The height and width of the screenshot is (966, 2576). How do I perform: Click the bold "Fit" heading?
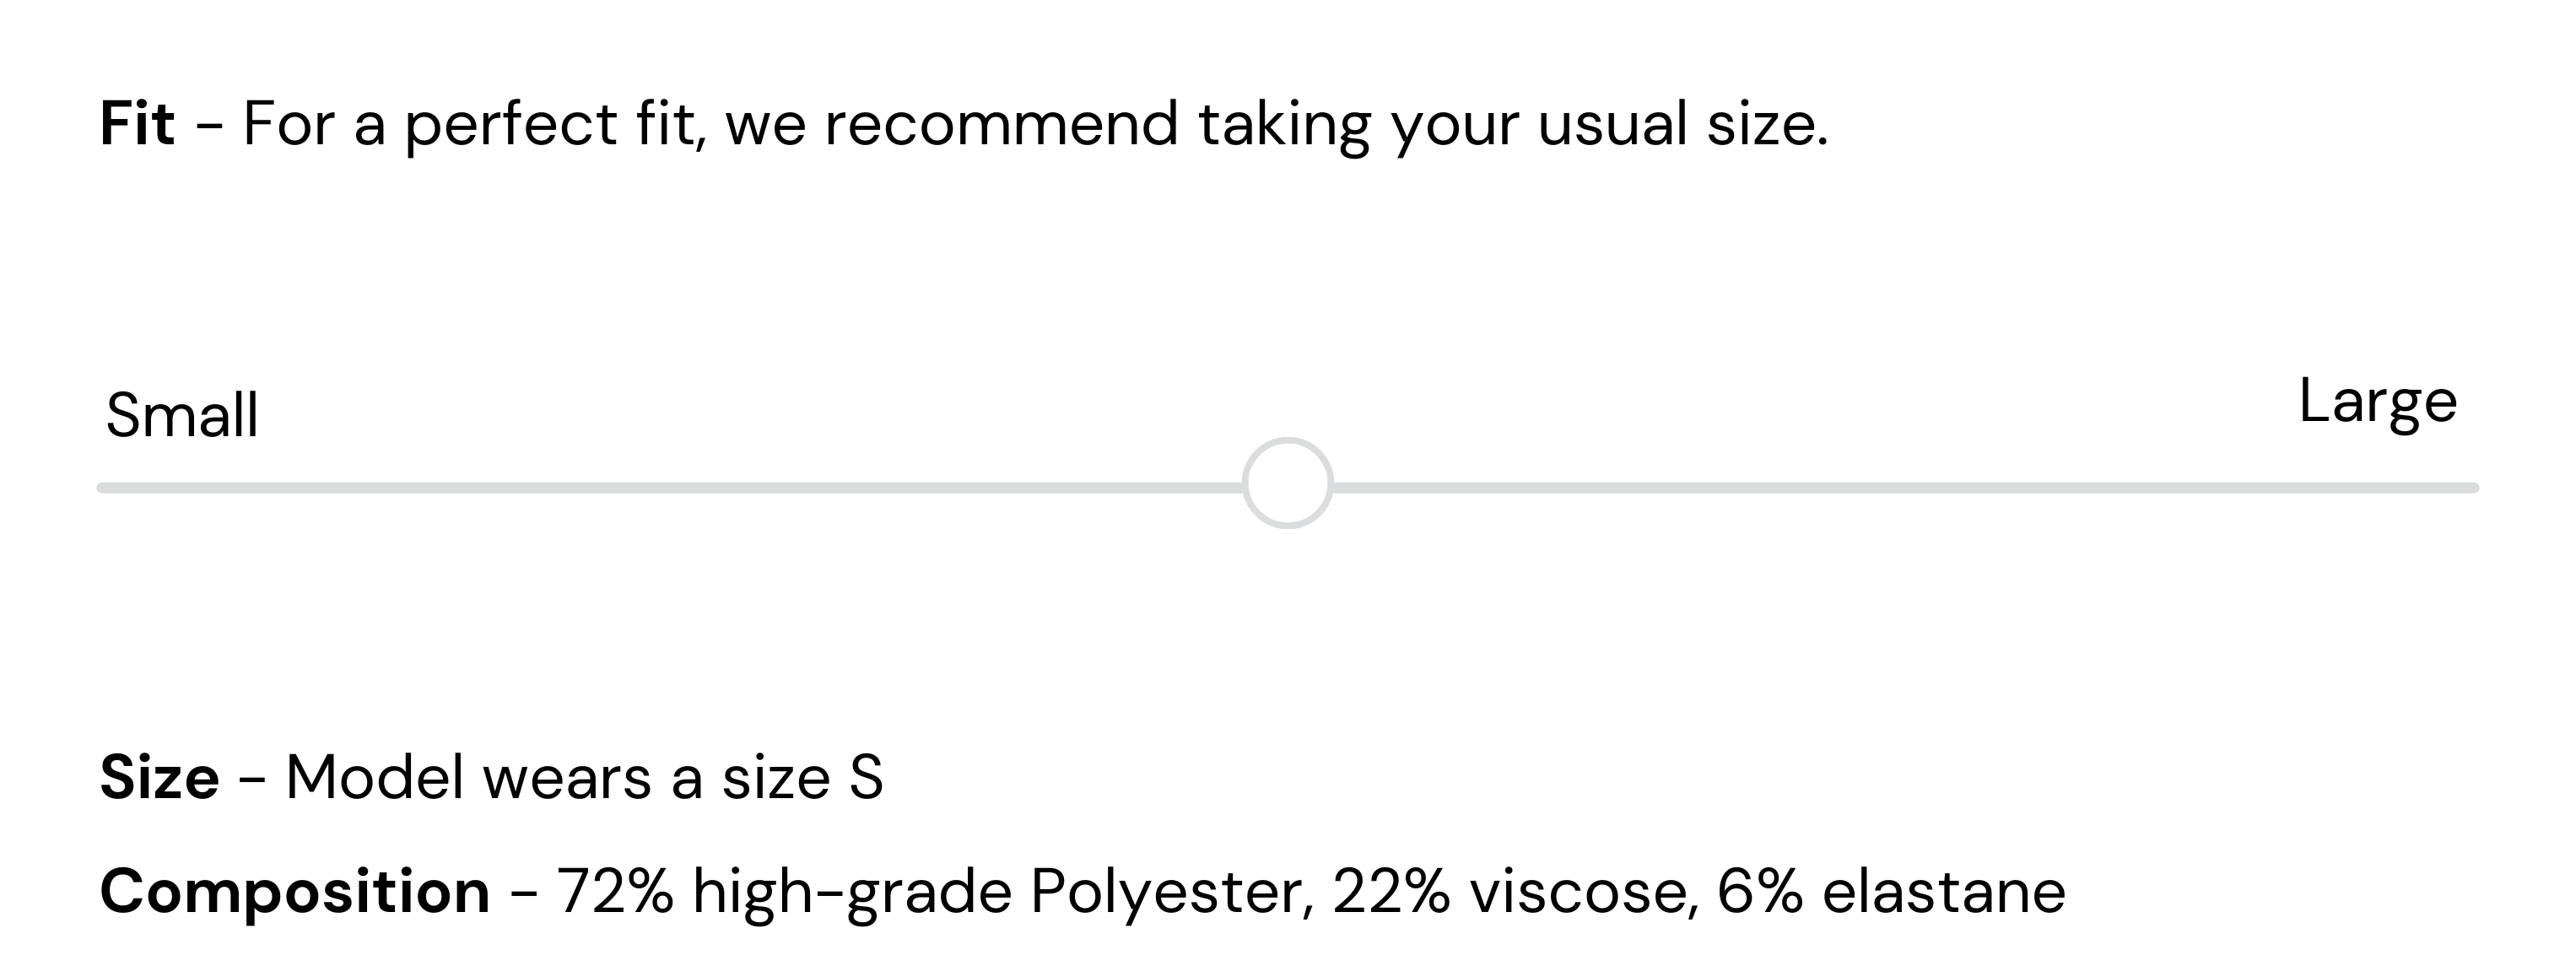tap(137, 124)
